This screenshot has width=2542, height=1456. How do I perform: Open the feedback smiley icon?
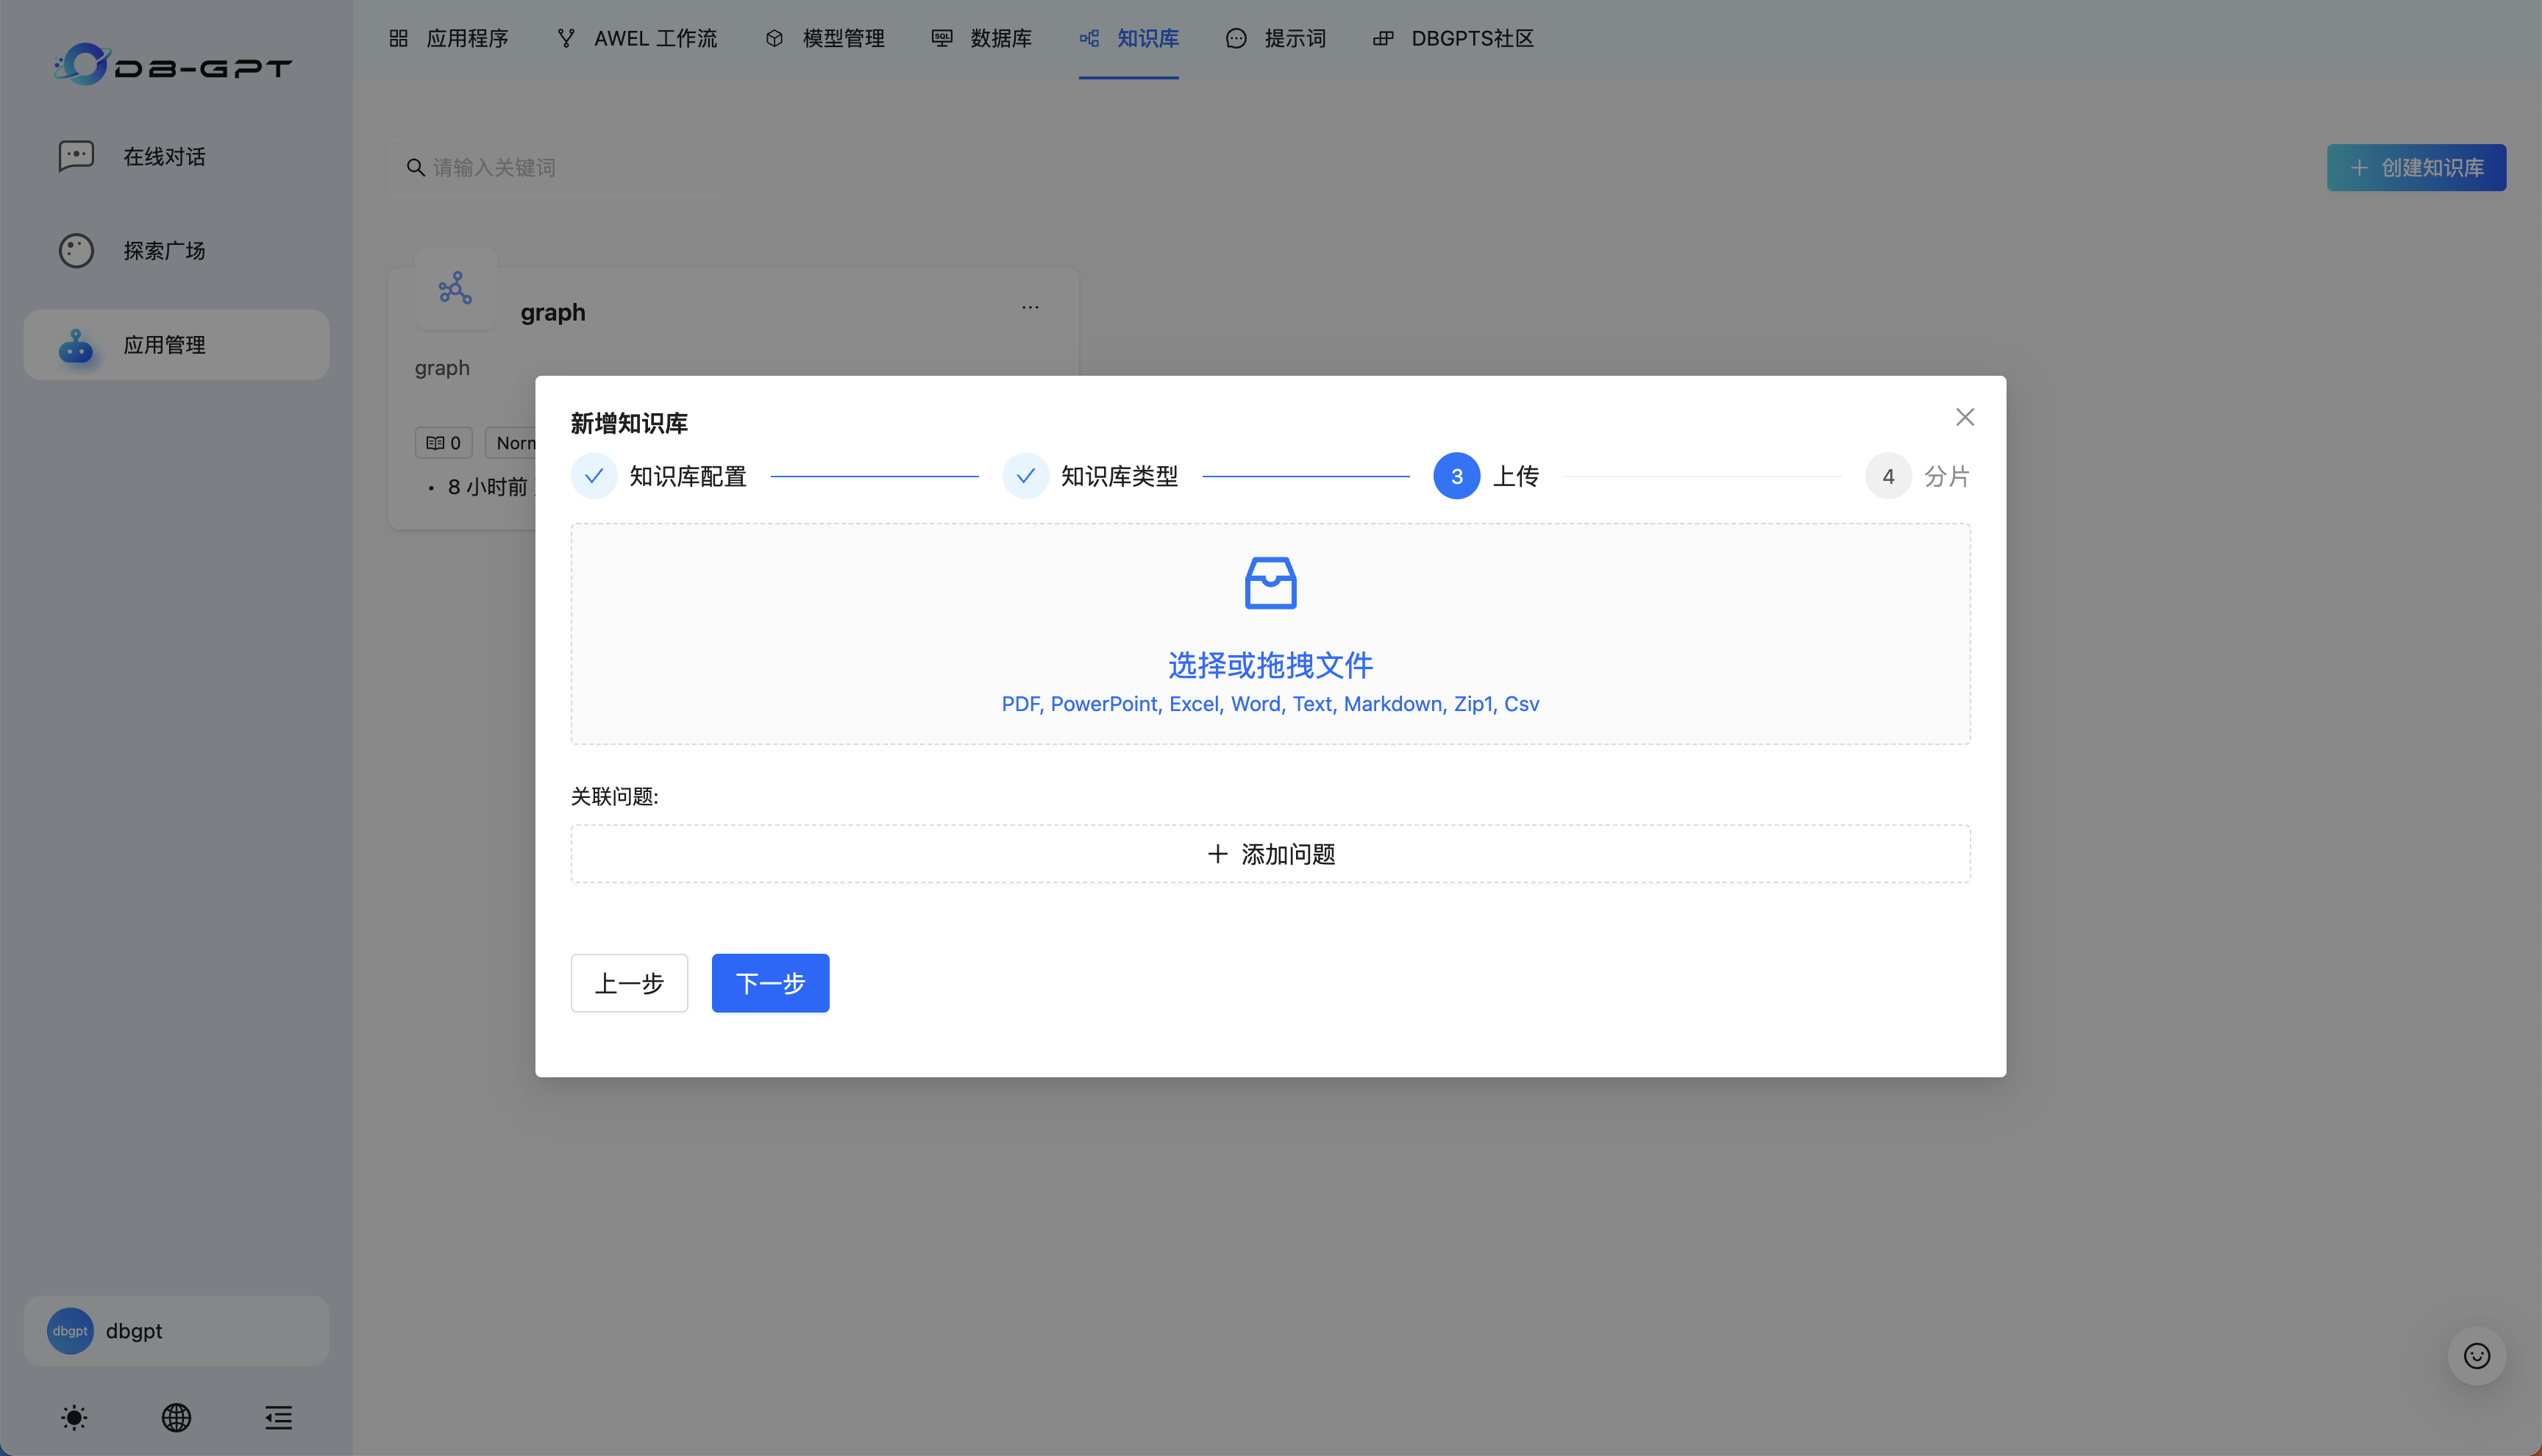[2477, 1355]
